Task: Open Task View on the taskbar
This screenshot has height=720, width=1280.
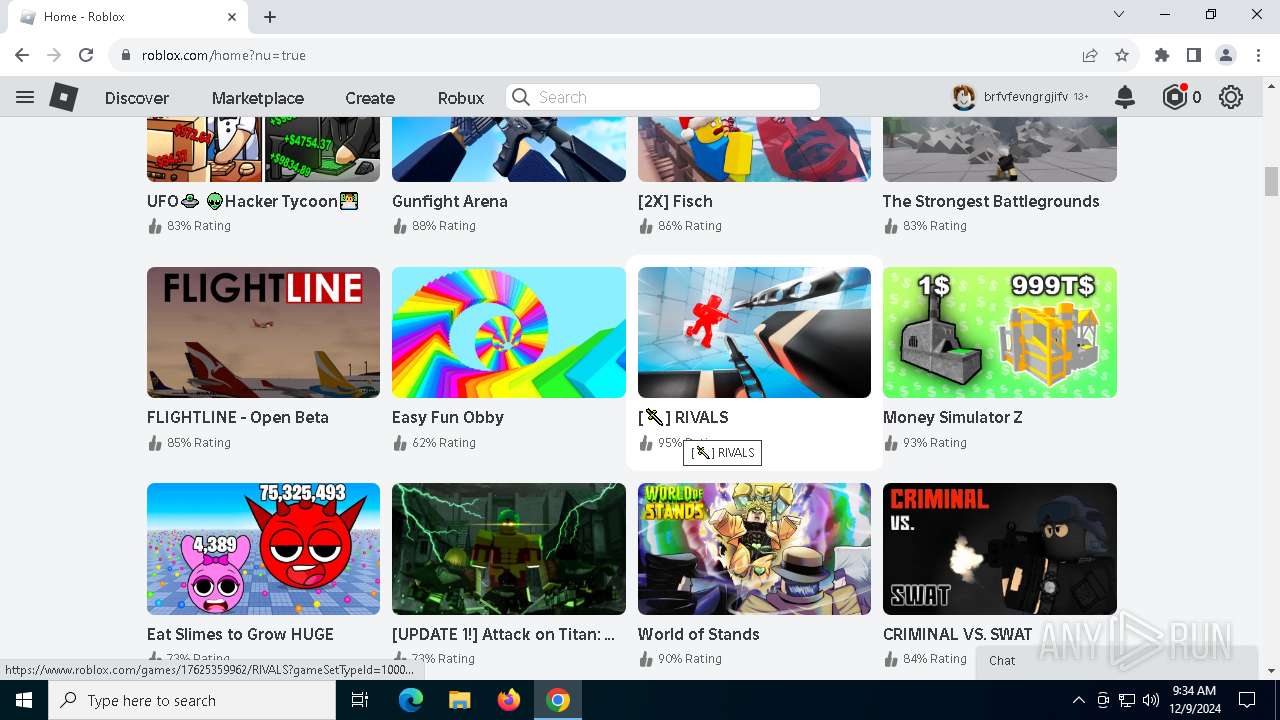Action: click(x=360, y=700)
